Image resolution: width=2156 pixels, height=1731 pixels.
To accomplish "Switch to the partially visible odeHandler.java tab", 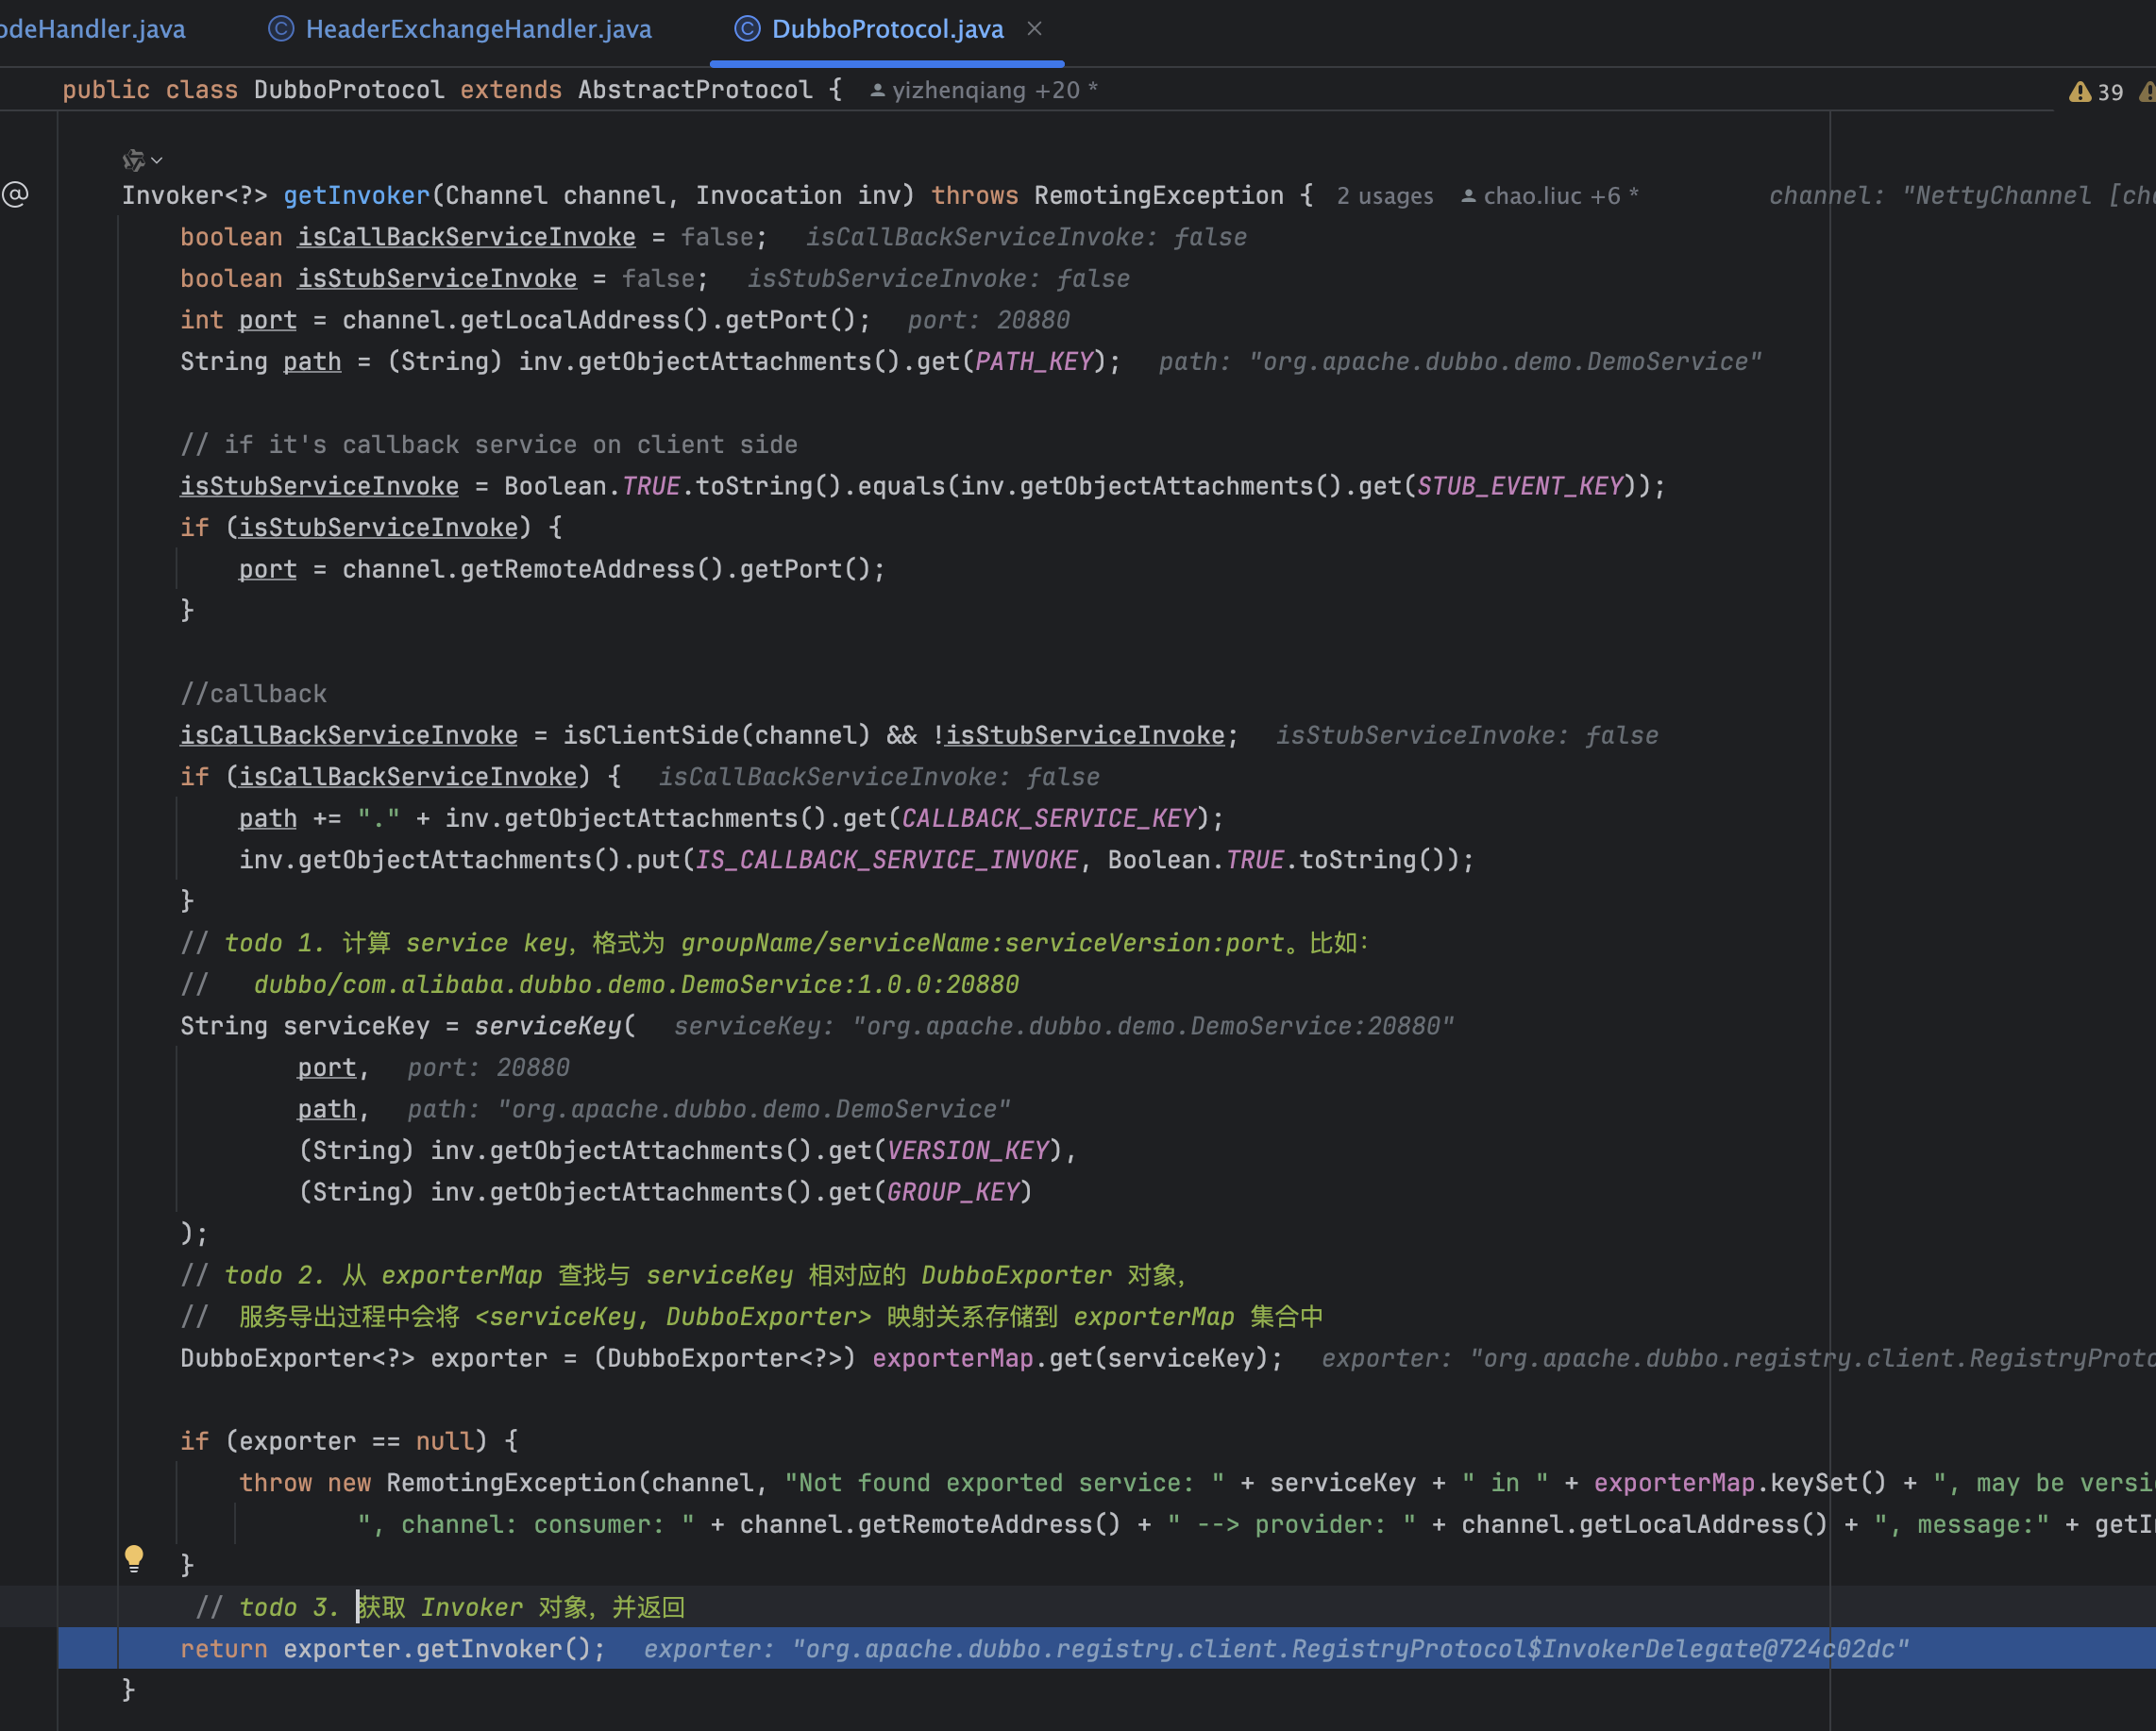I will coord(92,29).
